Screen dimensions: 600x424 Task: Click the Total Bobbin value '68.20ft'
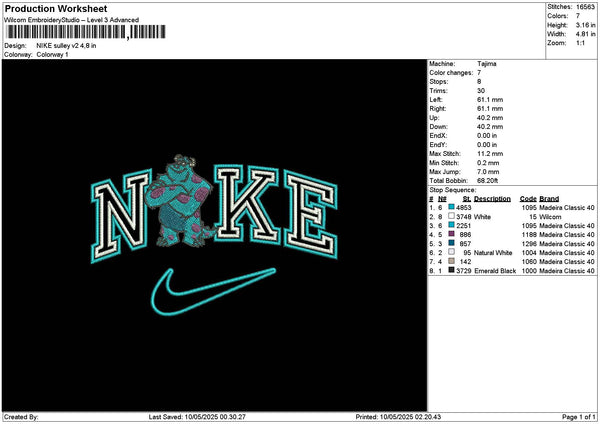(x=488, y=181)
